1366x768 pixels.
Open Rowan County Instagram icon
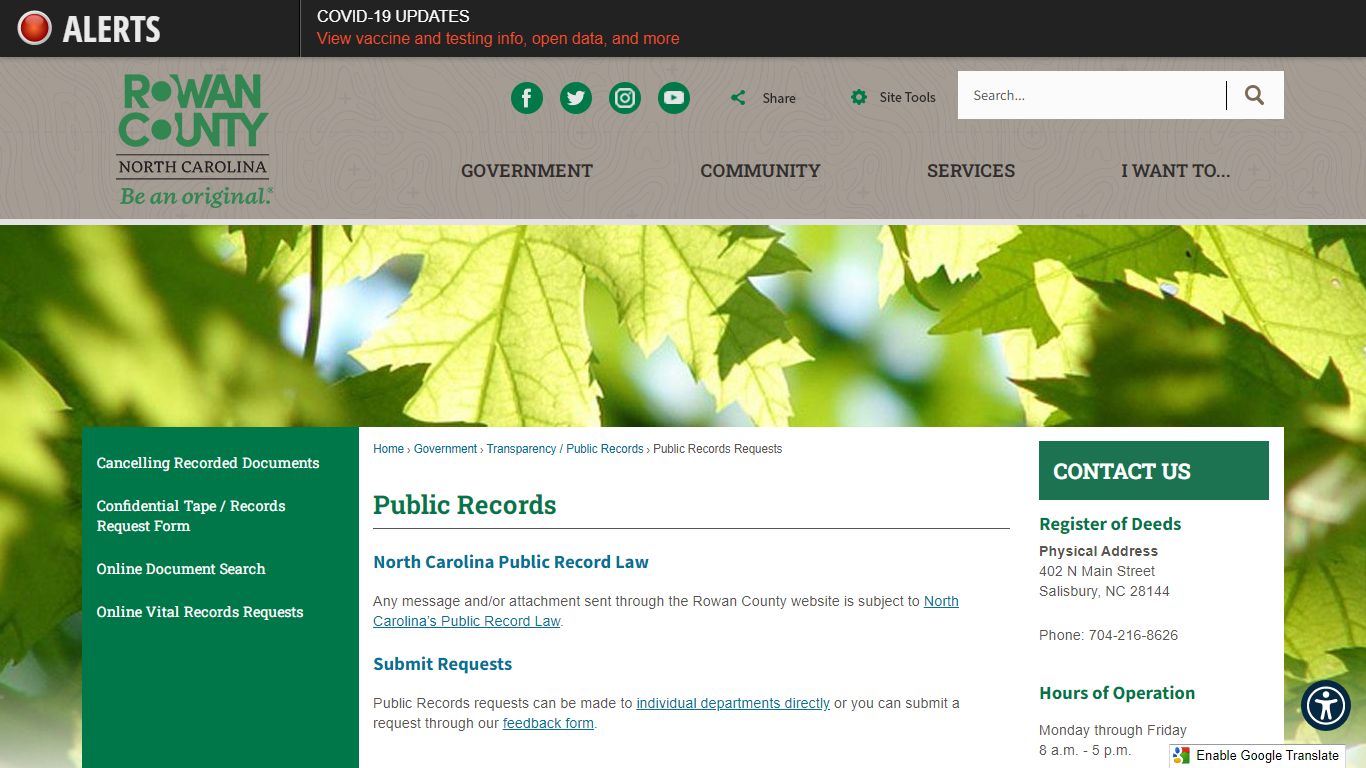(x=625, y=97)
